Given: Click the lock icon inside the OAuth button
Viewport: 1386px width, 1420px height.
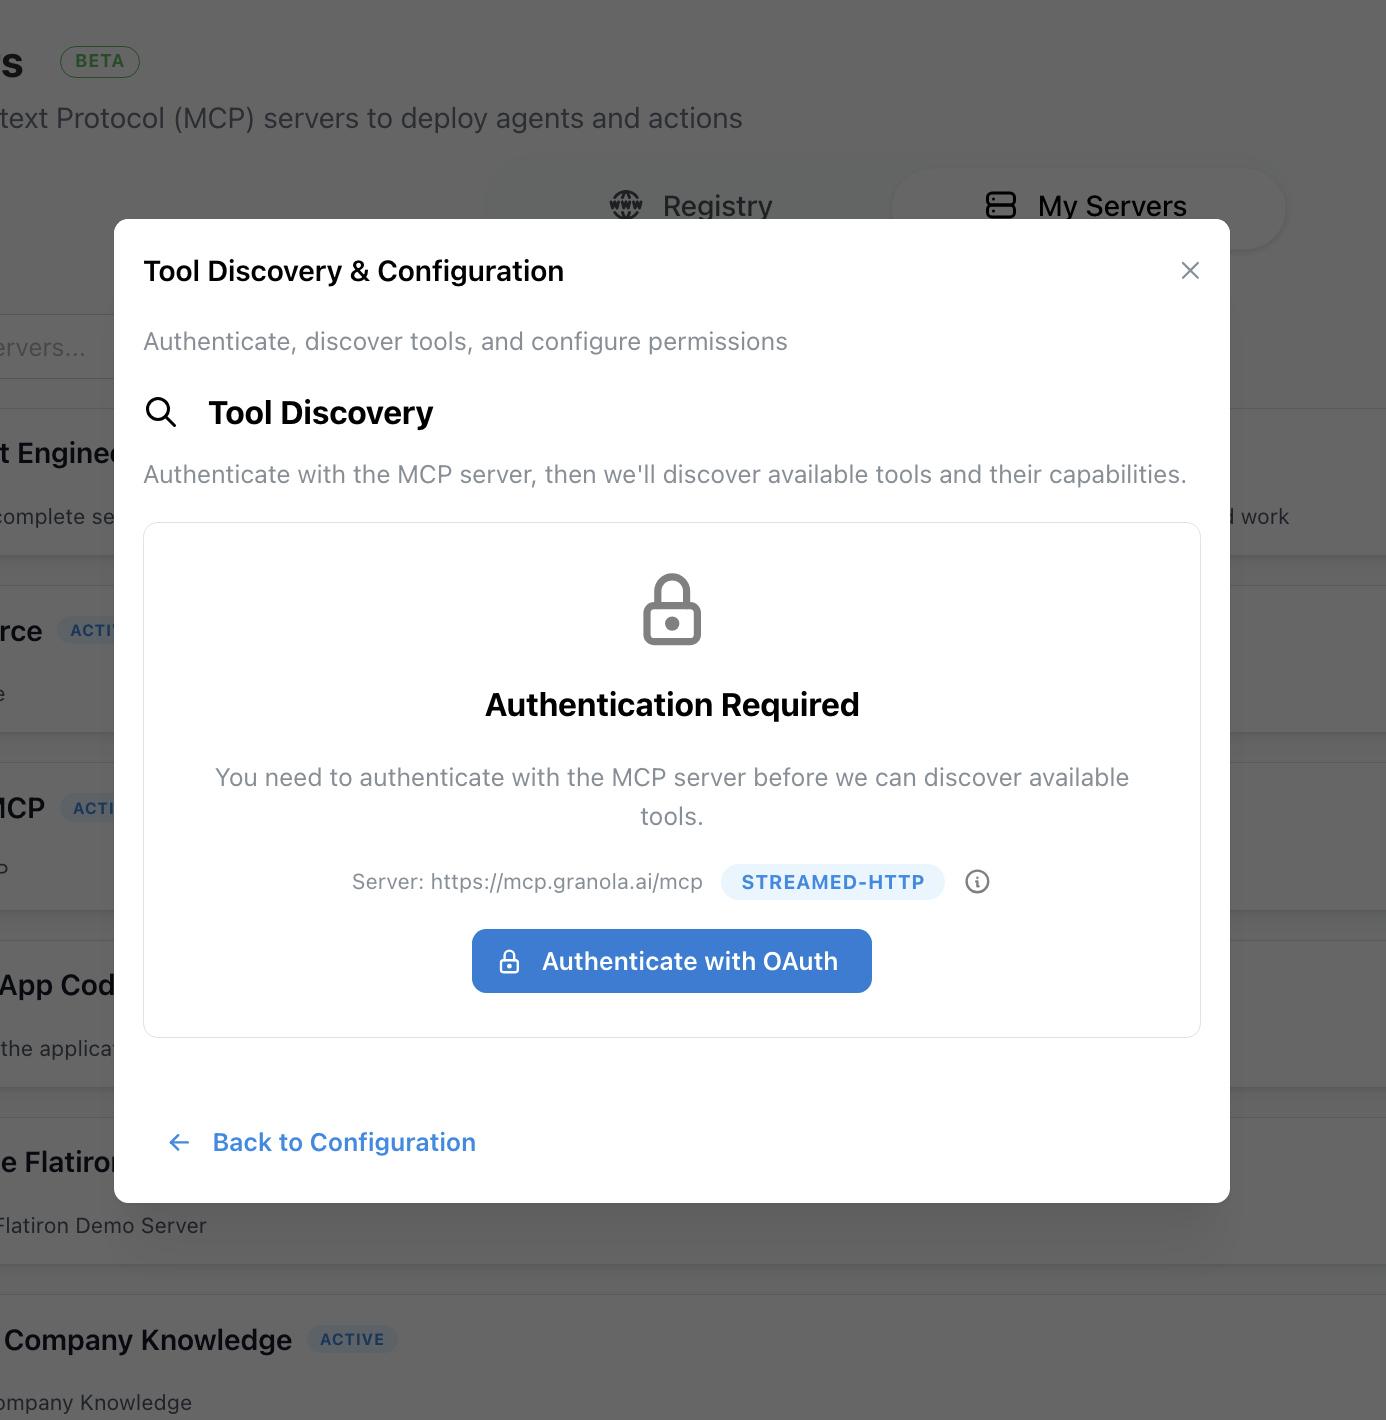Looking at the screenshot, I should (510, 961).
